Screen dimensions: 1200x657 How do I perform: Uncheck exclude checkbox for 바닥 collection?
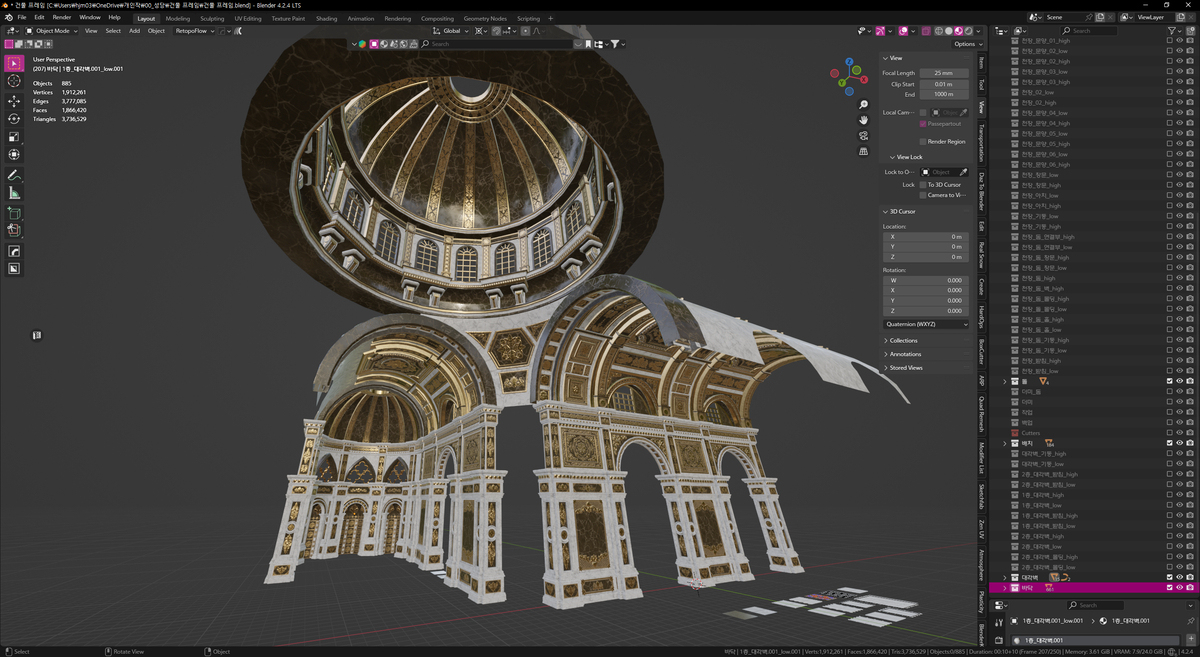(1170, 588)
